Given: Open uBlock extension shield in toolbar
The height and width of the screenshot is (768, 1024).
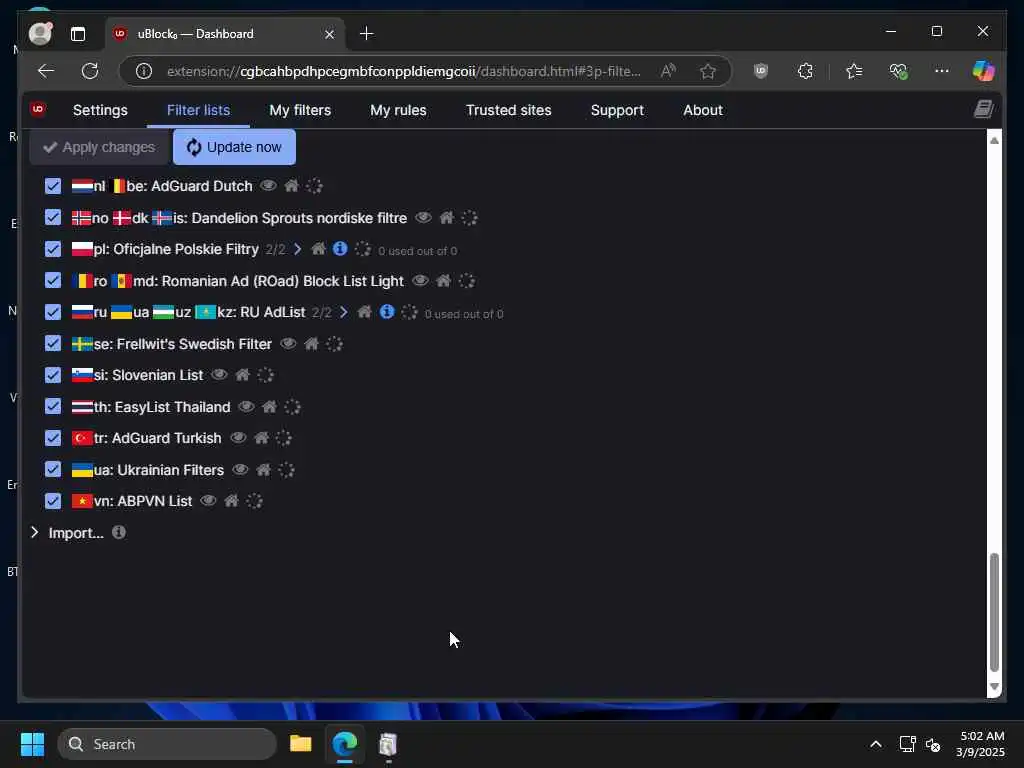Looking at the screenshot, I should (760, 71).
